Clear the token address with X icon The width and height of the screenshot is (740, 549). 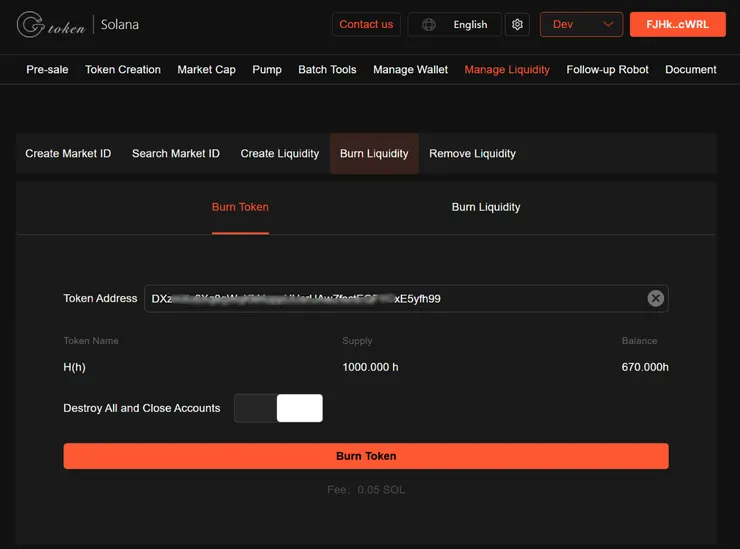[655, 298]
